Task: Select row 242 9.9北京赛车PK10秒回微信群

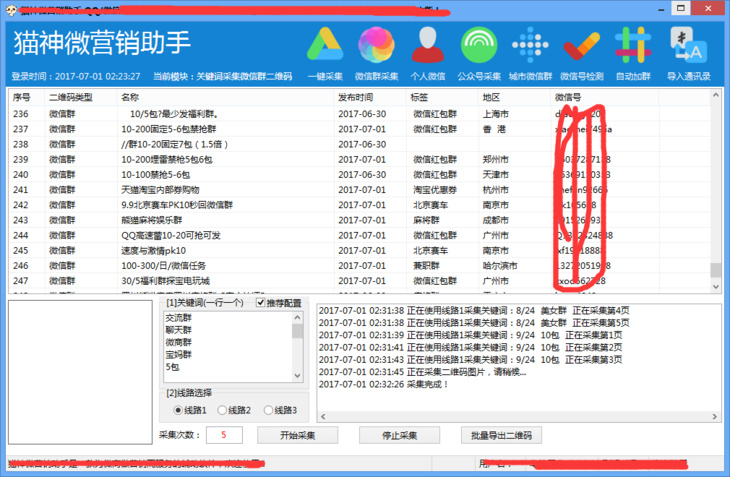Action: point(359,205)
